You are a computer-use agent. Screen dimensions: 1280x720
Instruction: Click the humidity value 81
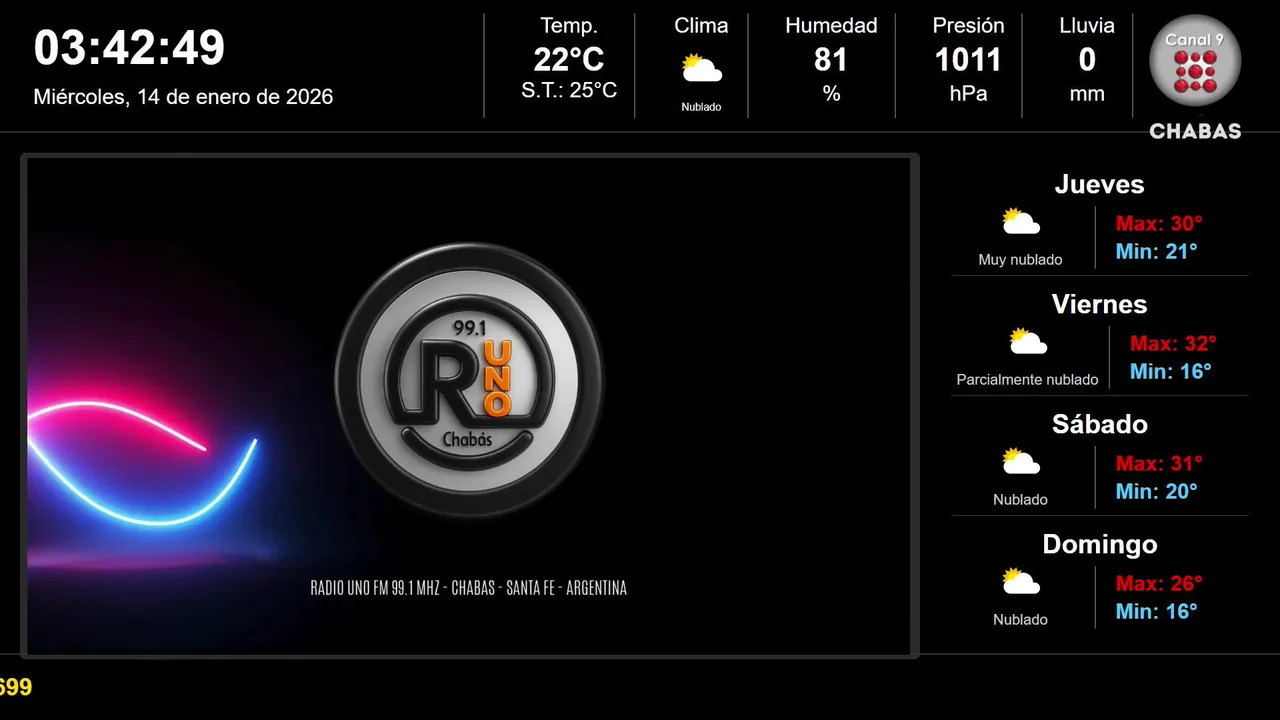click(831, 60)
